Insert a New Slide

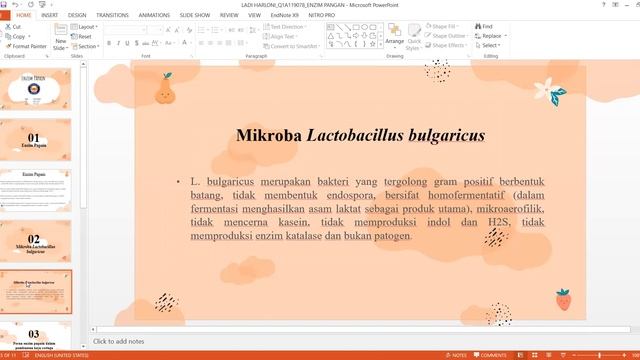click(60, 37)
